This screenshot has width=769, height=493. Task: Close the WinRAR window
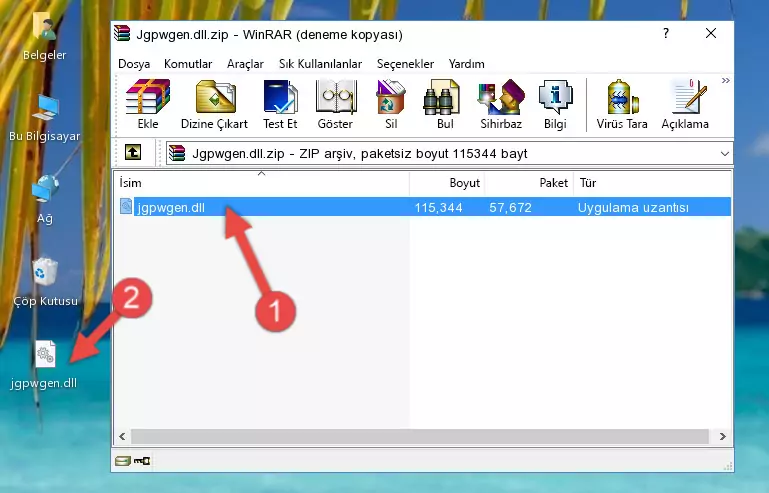(711, 33)
